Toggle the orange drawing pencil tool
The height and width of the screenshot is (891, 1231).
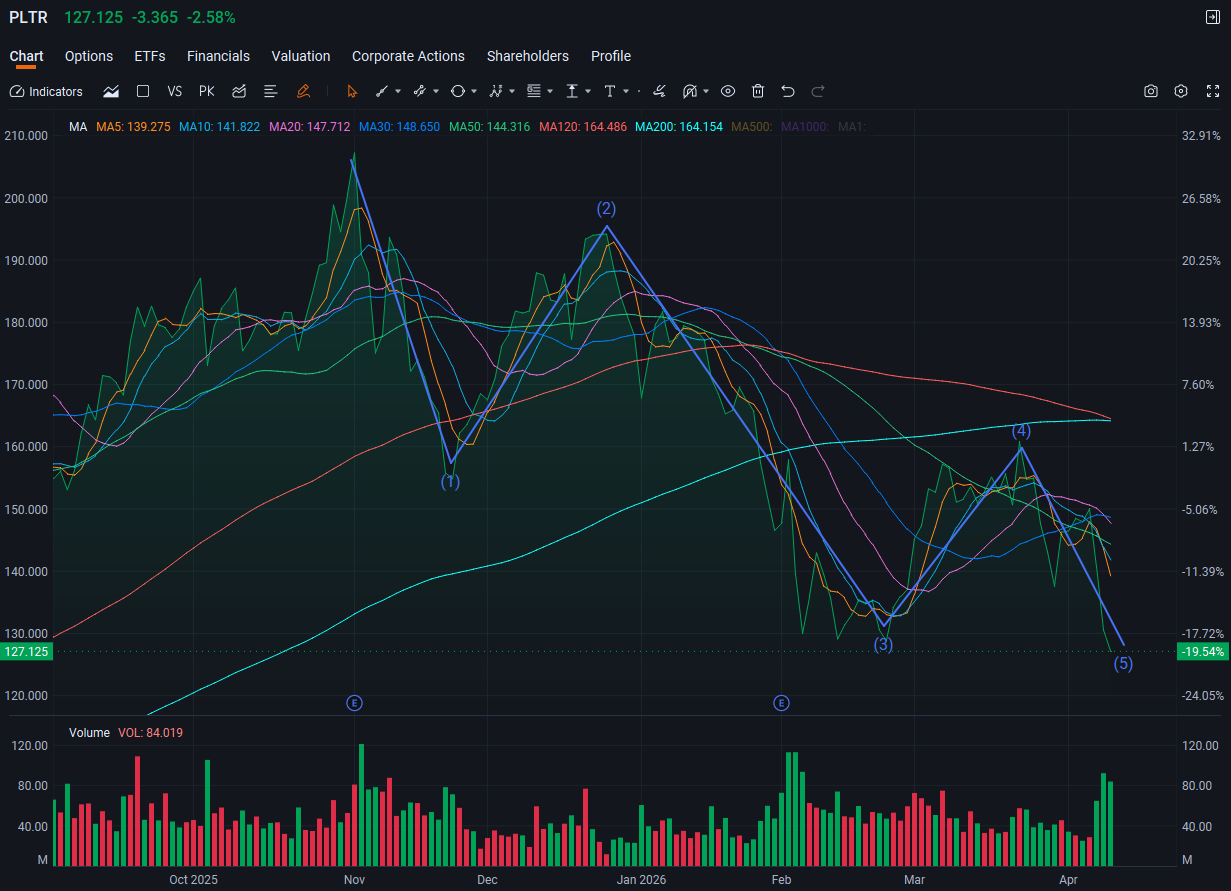click(x=303, y=91)
